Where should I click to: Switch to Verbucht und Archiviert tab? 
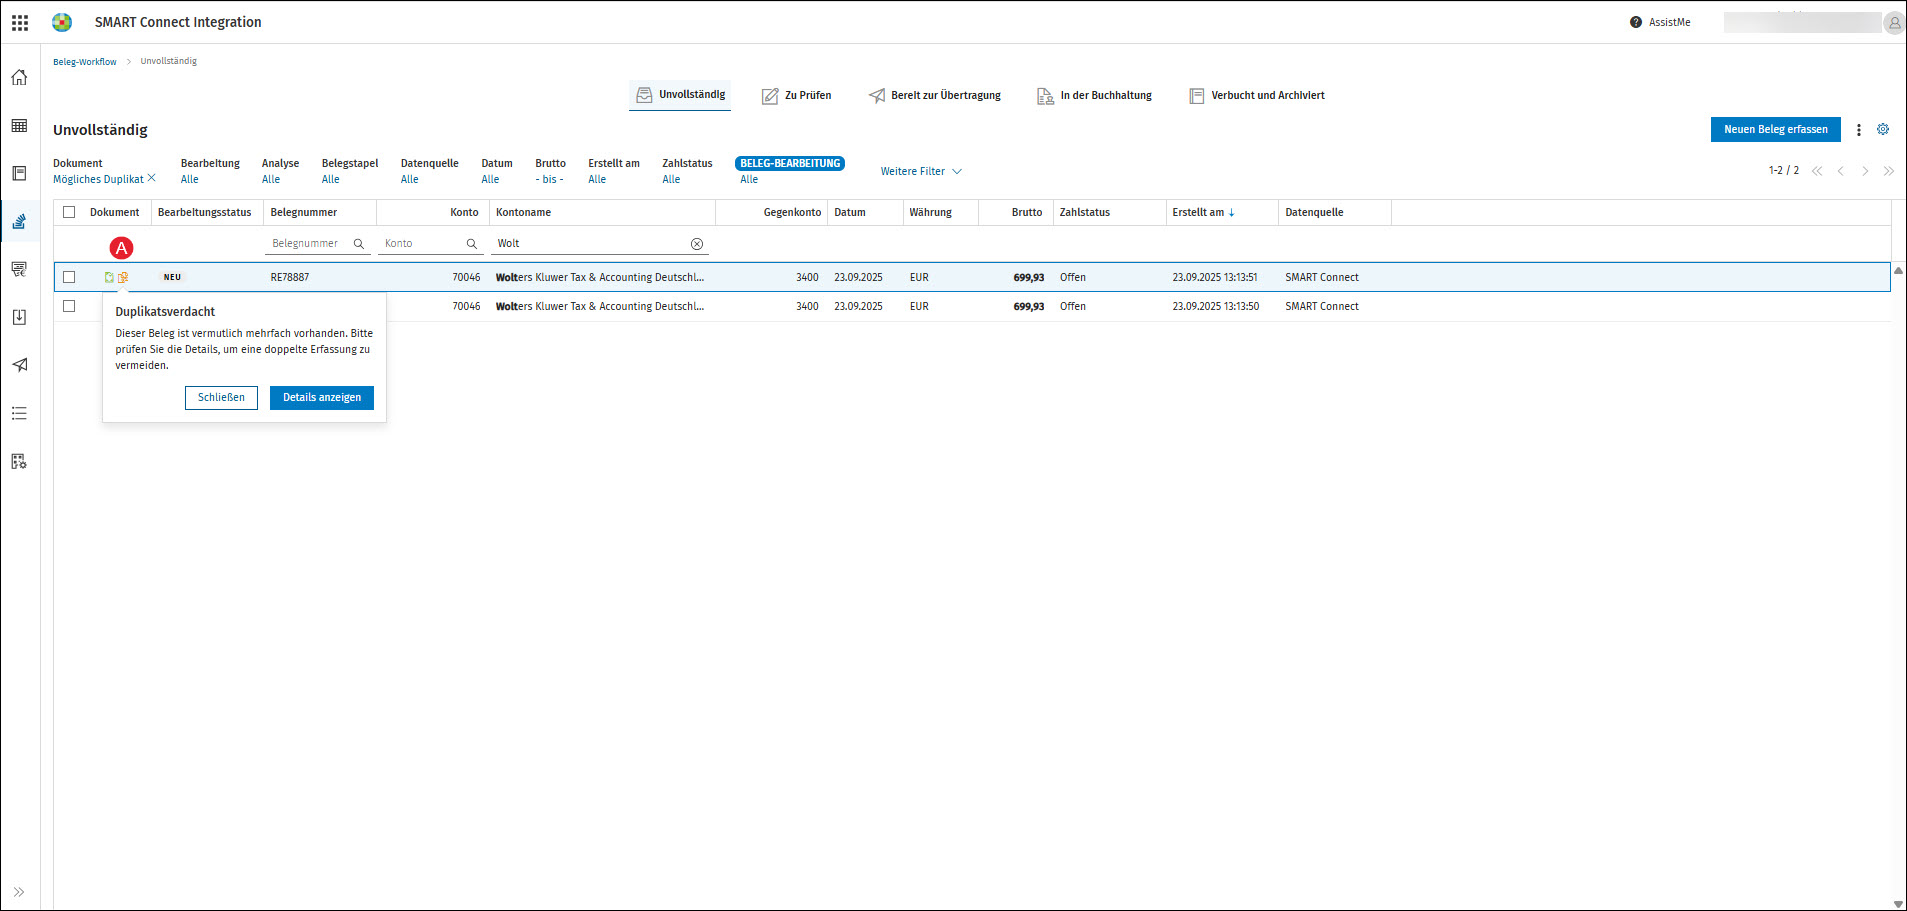click(x=1257, y=96)
